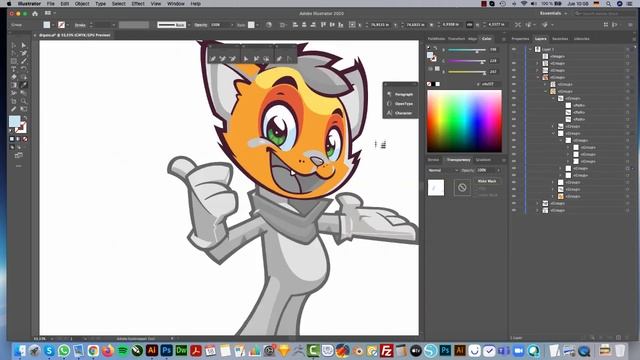
Task: Click Swap Fill and Stroke arrow
Action: click(25, 118)
